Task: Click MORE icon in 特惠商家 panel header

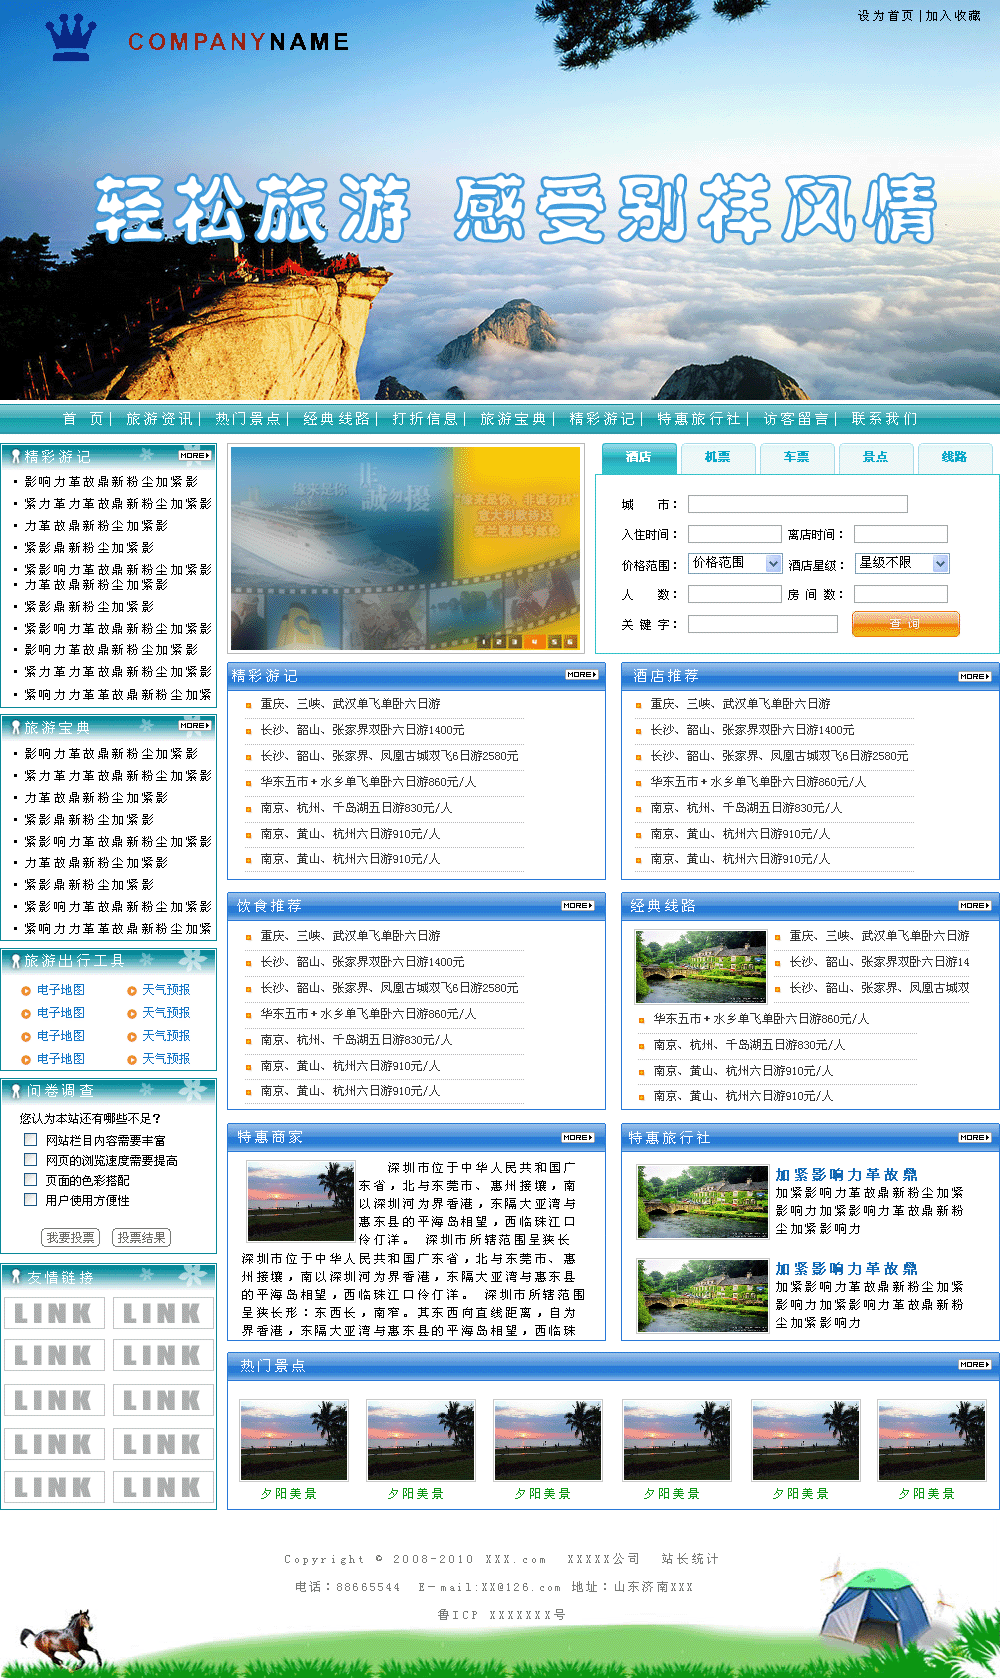Action: point(577,1138)
